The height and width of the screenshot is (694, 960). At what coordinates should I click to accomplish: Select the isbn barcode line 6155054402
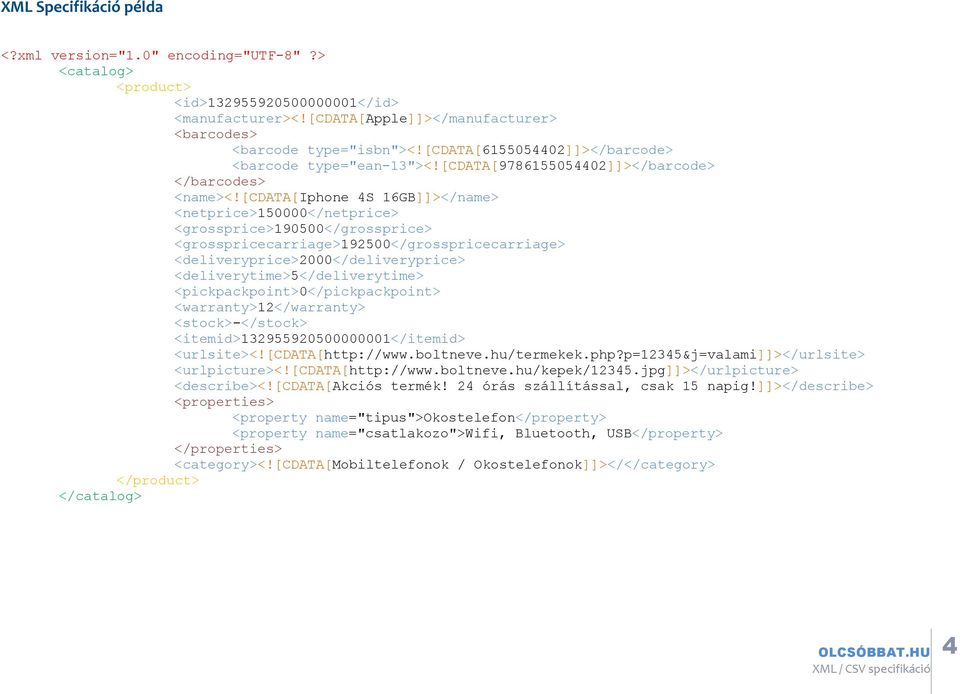tap(452, 151)
